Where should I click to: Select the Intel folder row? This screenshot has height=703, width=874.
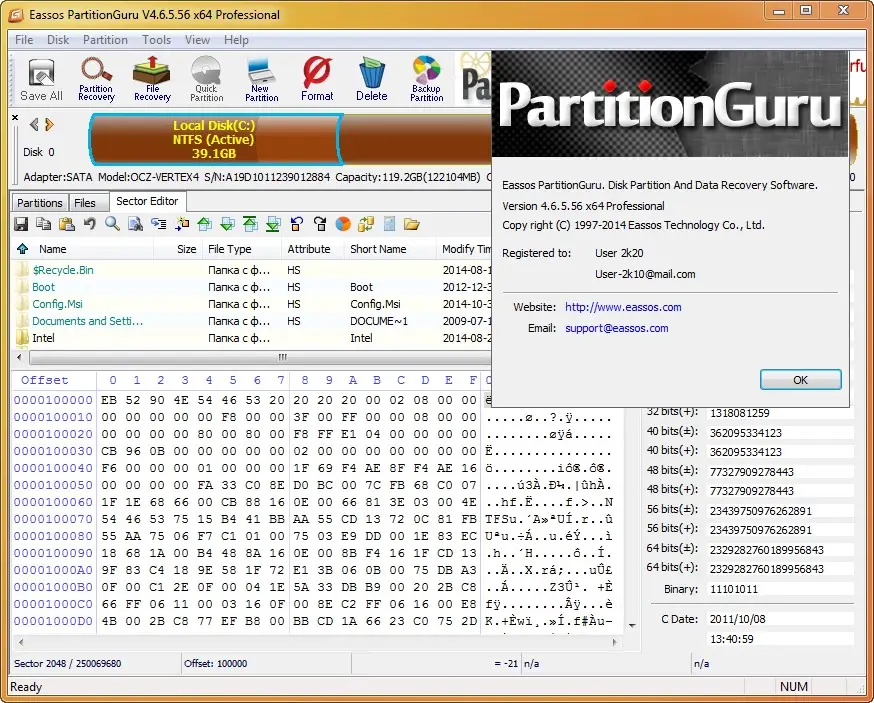coord(251,338)
